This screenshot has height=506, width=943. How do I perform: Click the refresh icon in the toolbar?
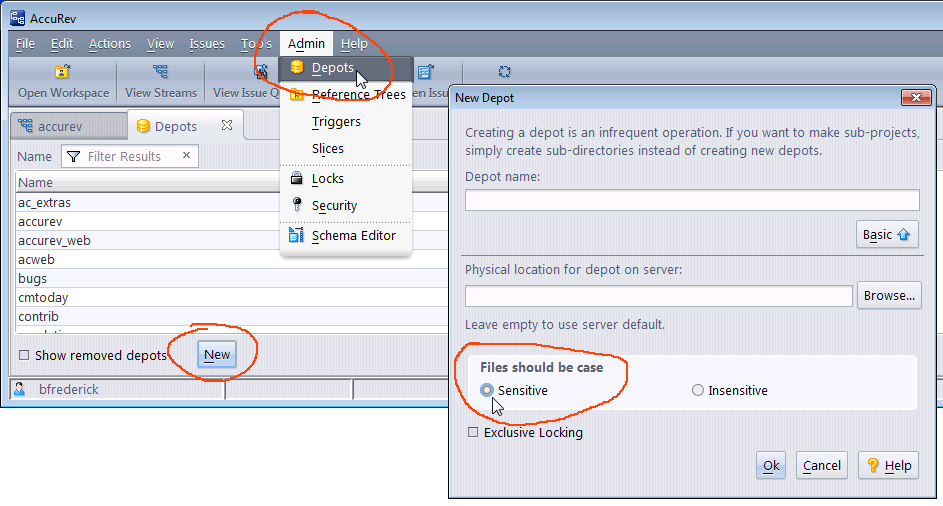pyautogui.click(x=504, y=72)
